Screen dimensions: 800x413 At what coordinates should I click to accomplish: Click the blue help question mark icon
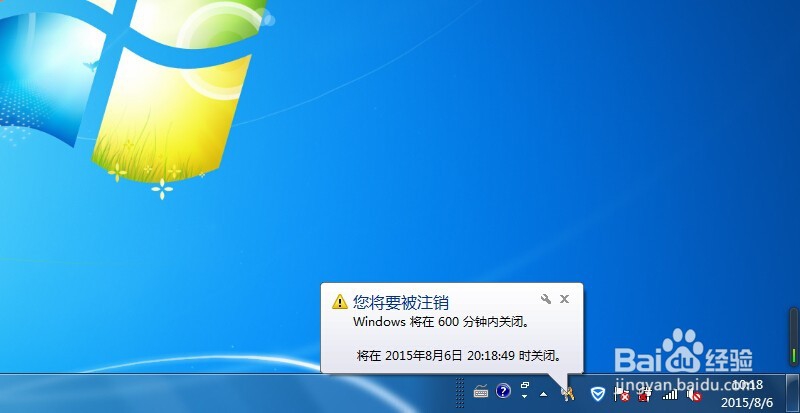pyautogui.click(x=503, y=392)
